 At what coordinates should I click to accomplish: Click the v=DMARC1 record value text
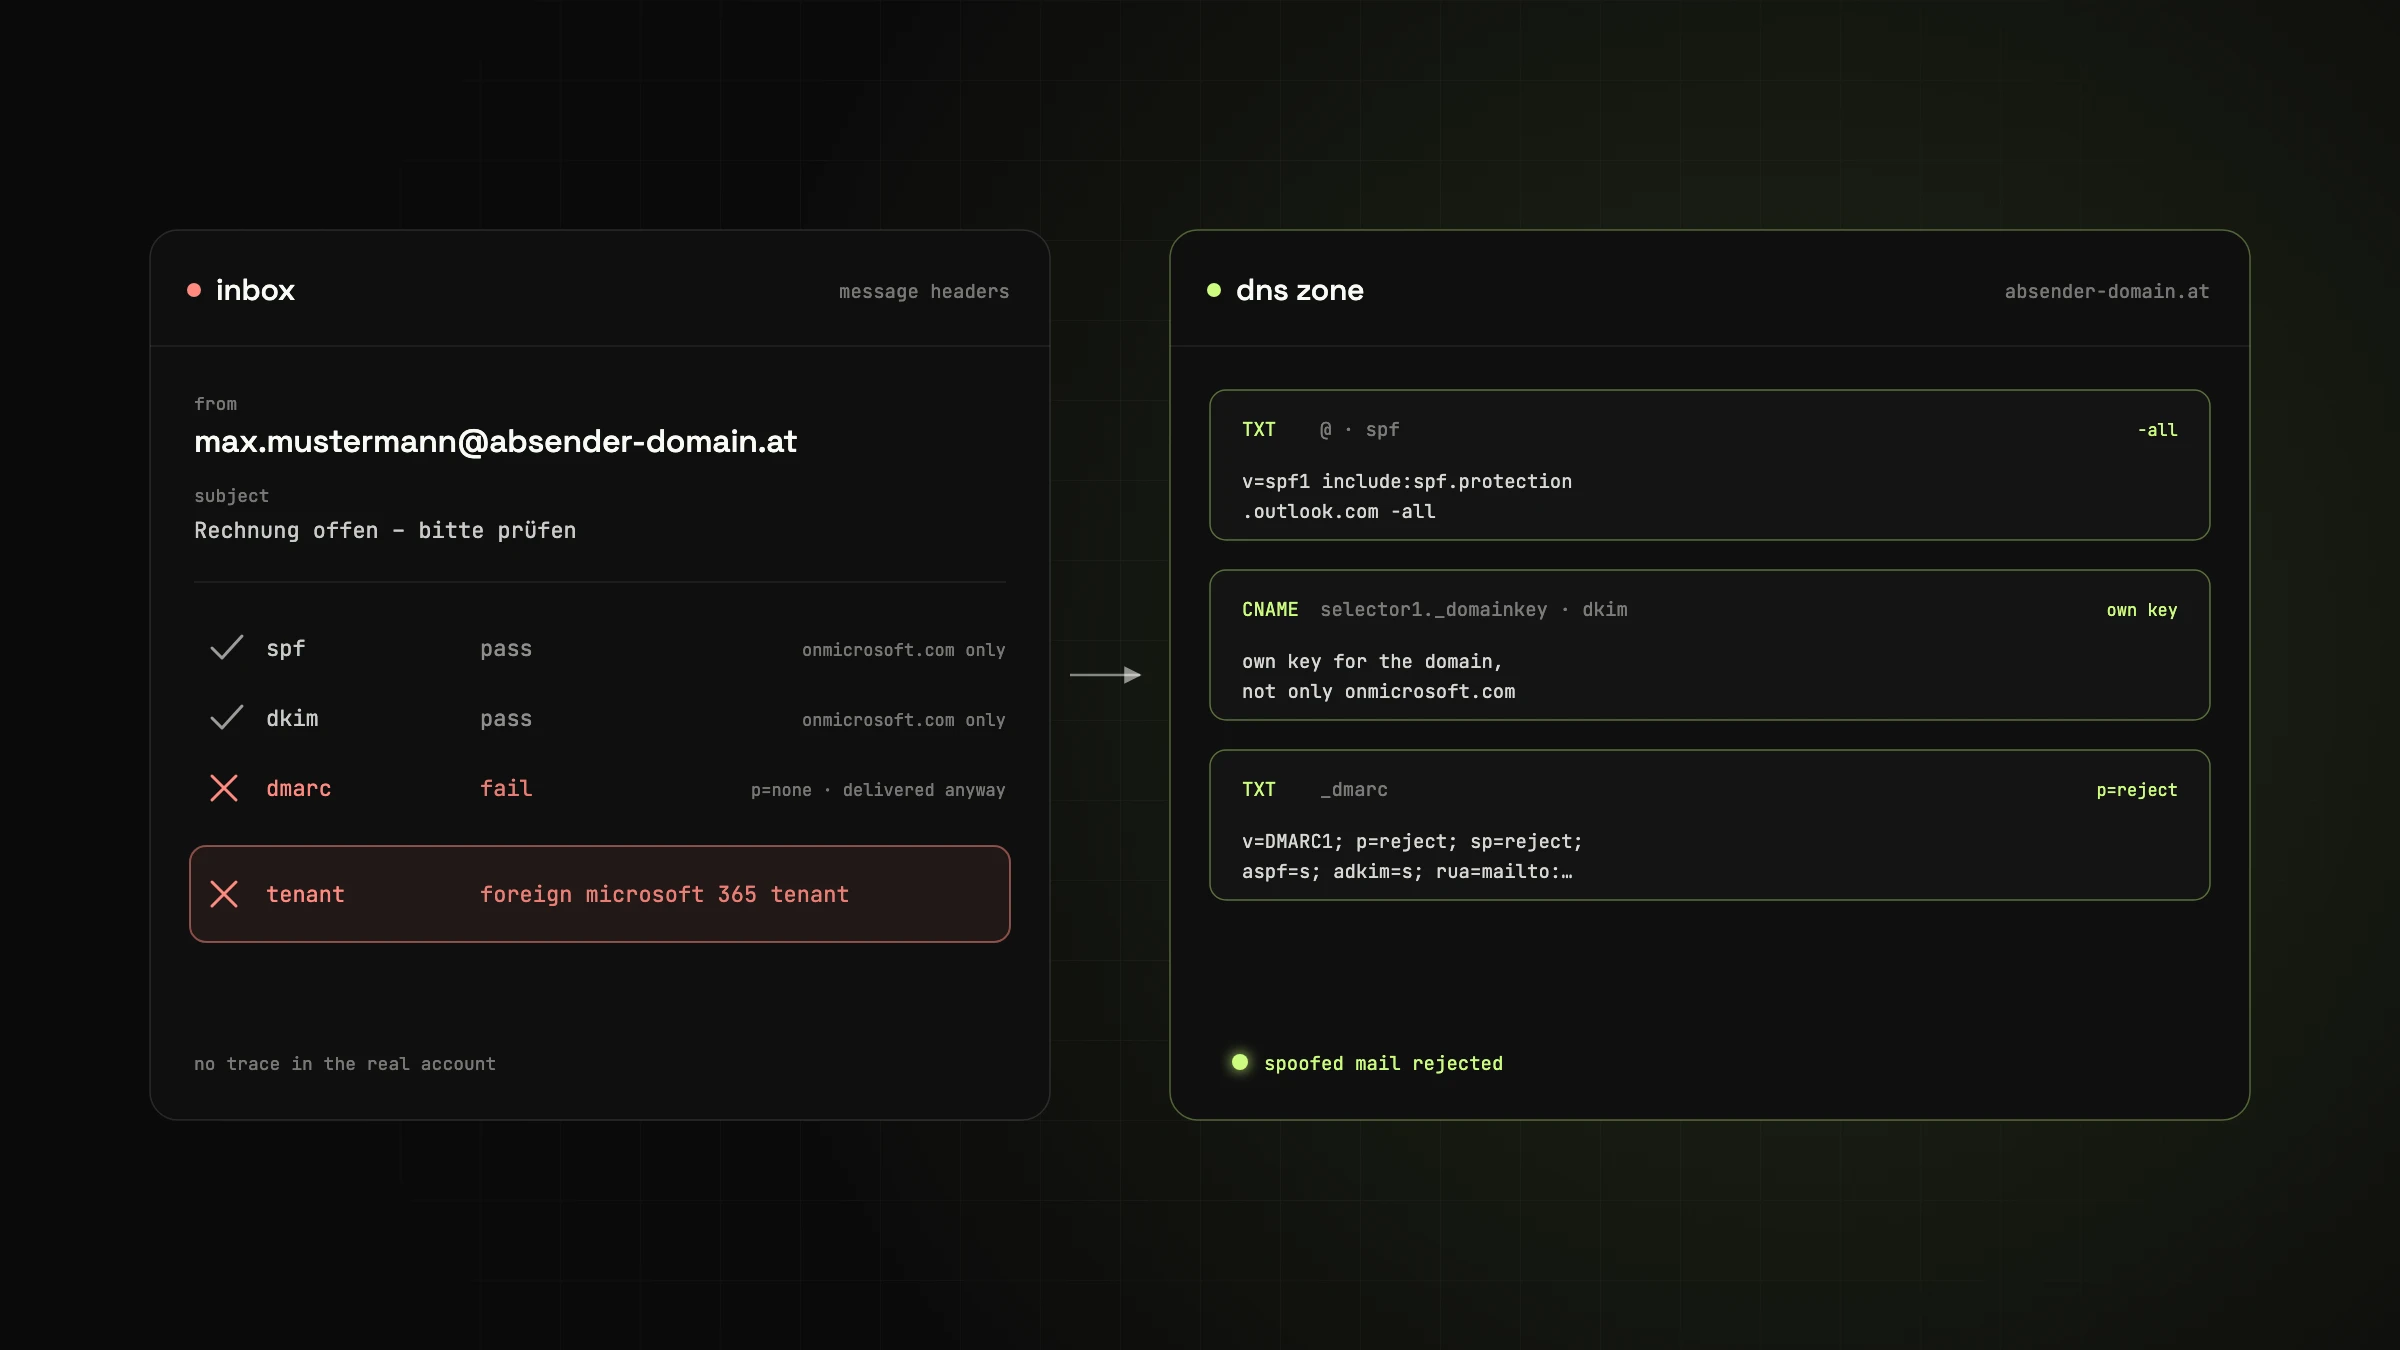tap(1412, 856)
